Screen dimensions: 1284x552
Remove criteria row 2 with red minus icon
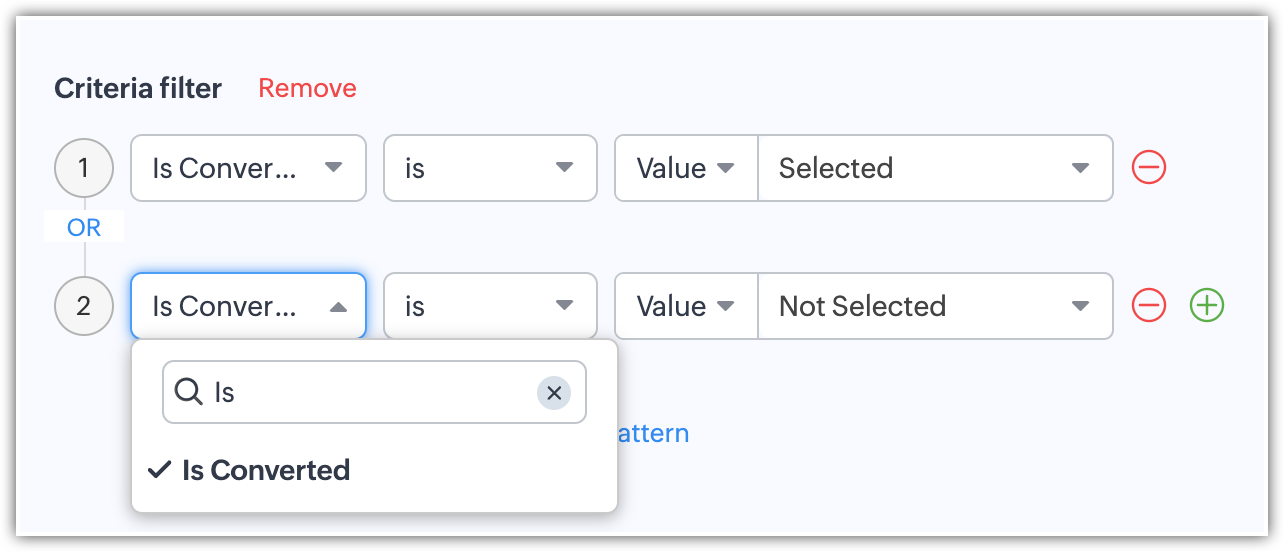1149,306
